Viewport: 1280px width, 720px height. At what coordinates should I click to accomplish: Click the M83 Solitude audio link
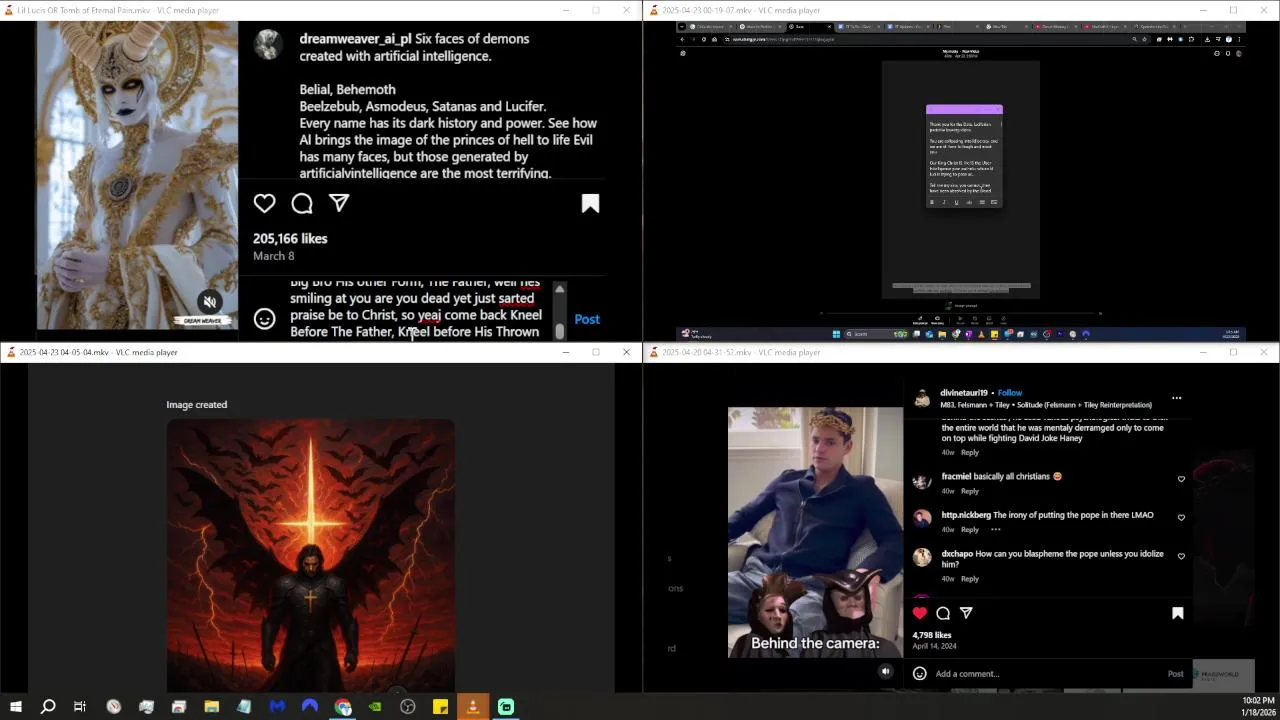[x=1046, y=405]
